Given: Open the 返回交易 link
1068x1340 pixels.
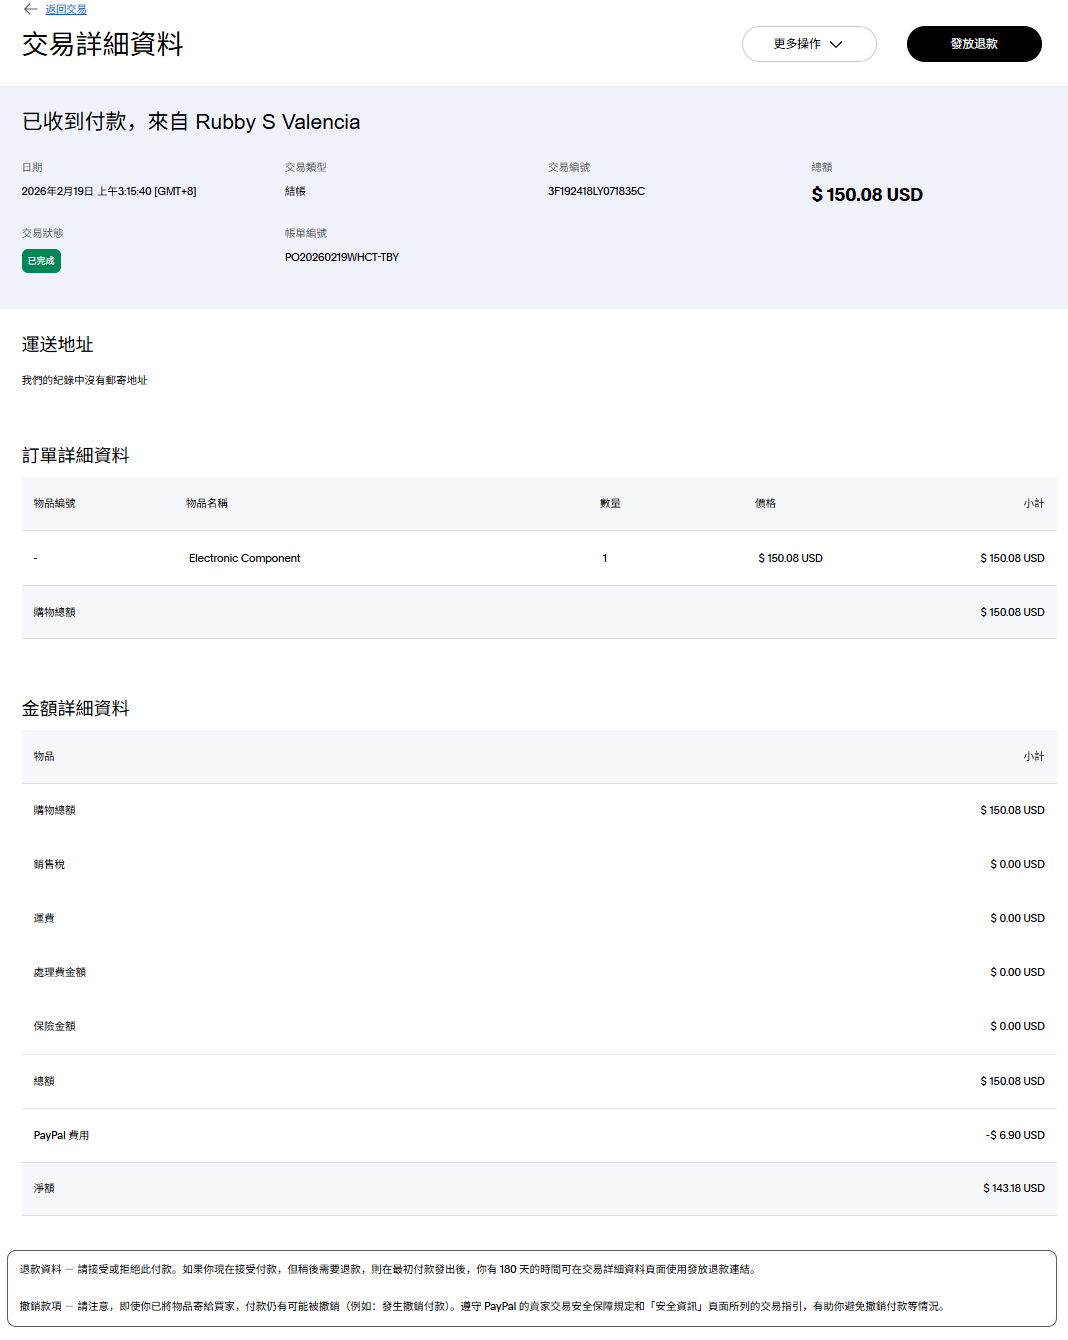Looking at the screenshot, I should [66, 9].
